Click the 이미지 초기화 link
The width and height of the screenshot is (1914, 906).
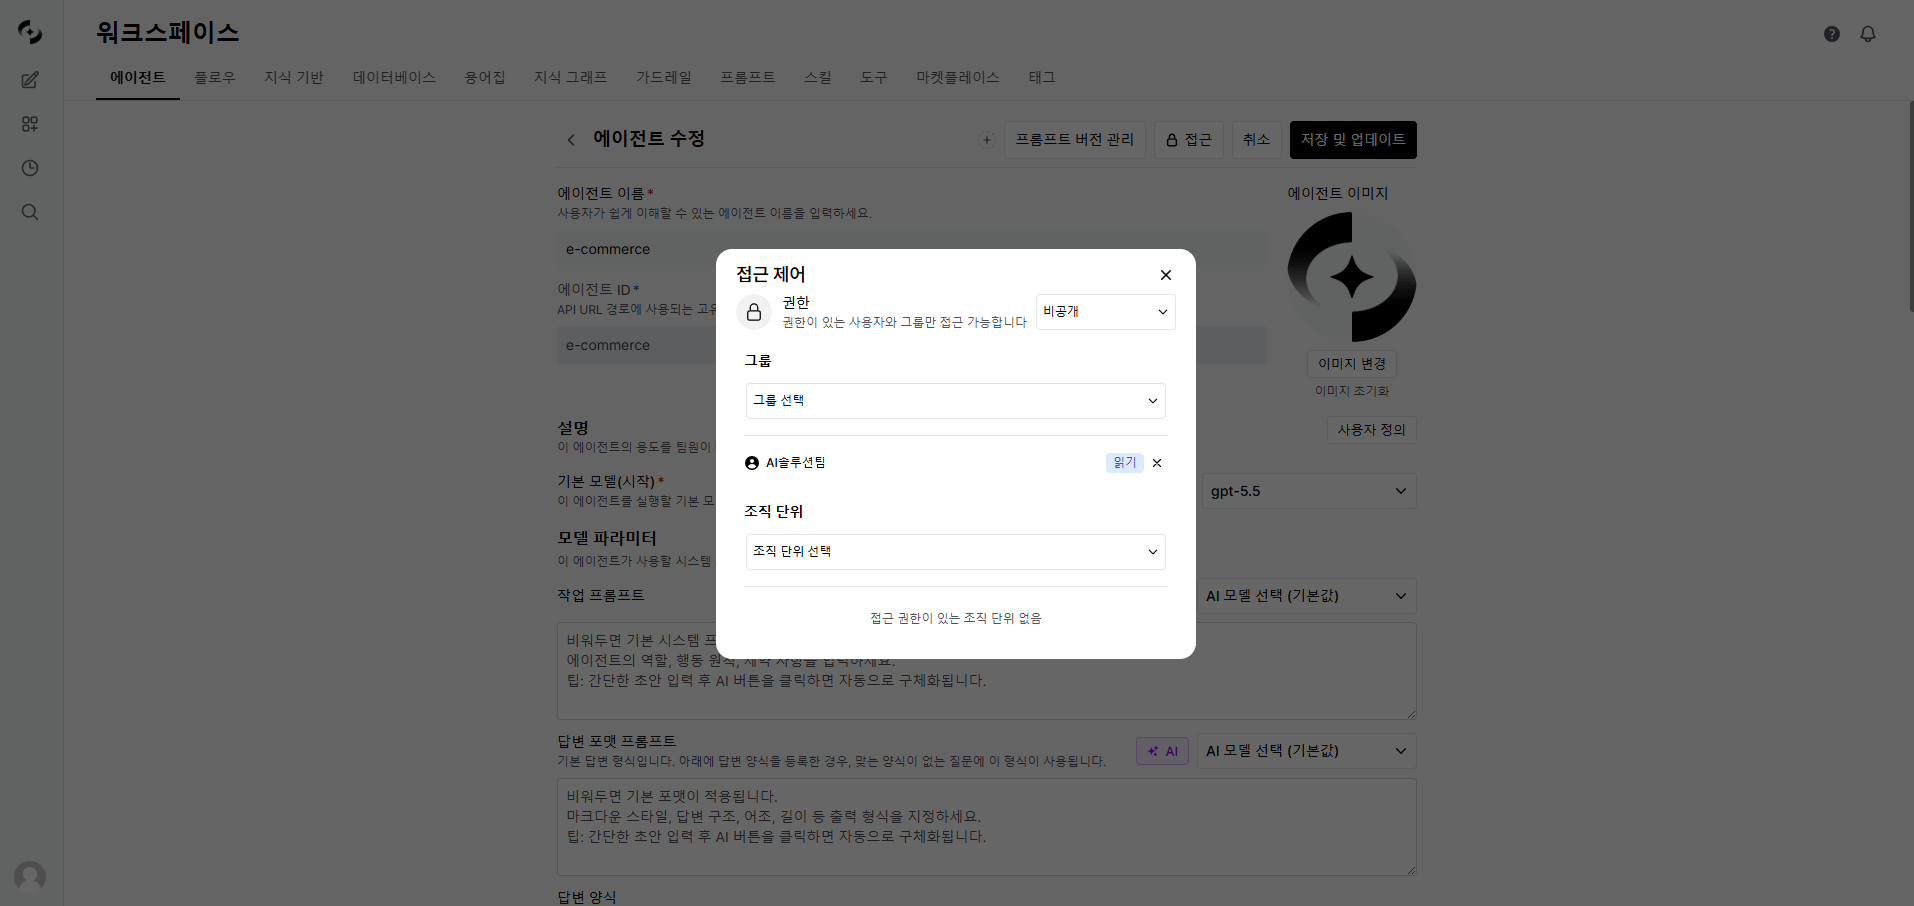pyautogui.click(x=1352, y=391)
